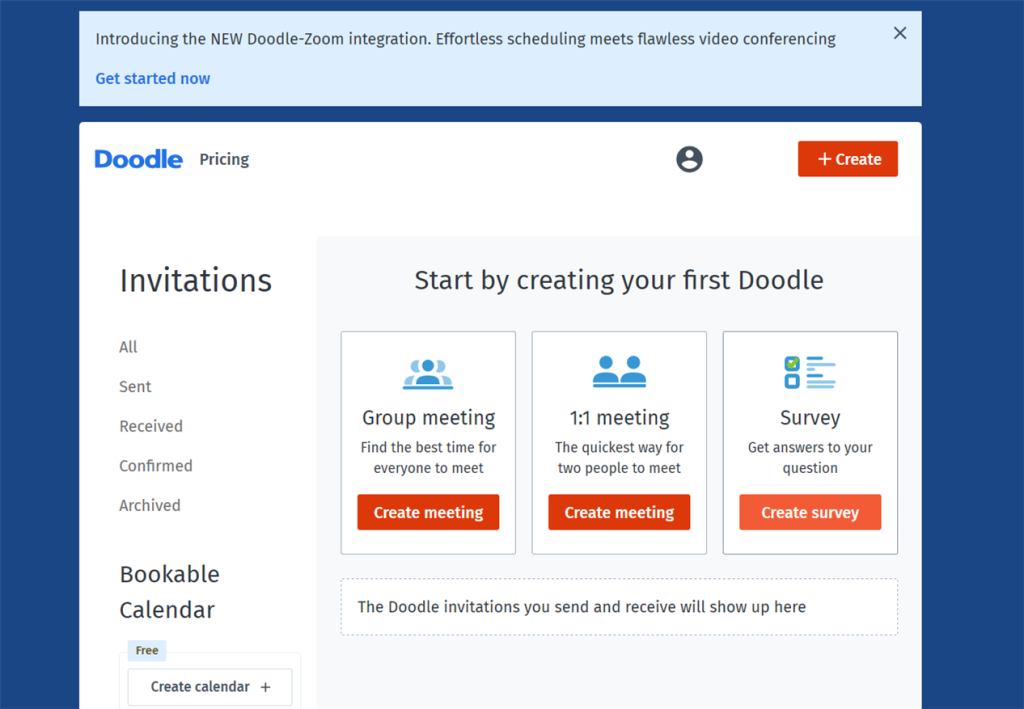This screenshot has height=709, width=1024.
Task: Click the Create survey button
Action: [x=809, y=512]
